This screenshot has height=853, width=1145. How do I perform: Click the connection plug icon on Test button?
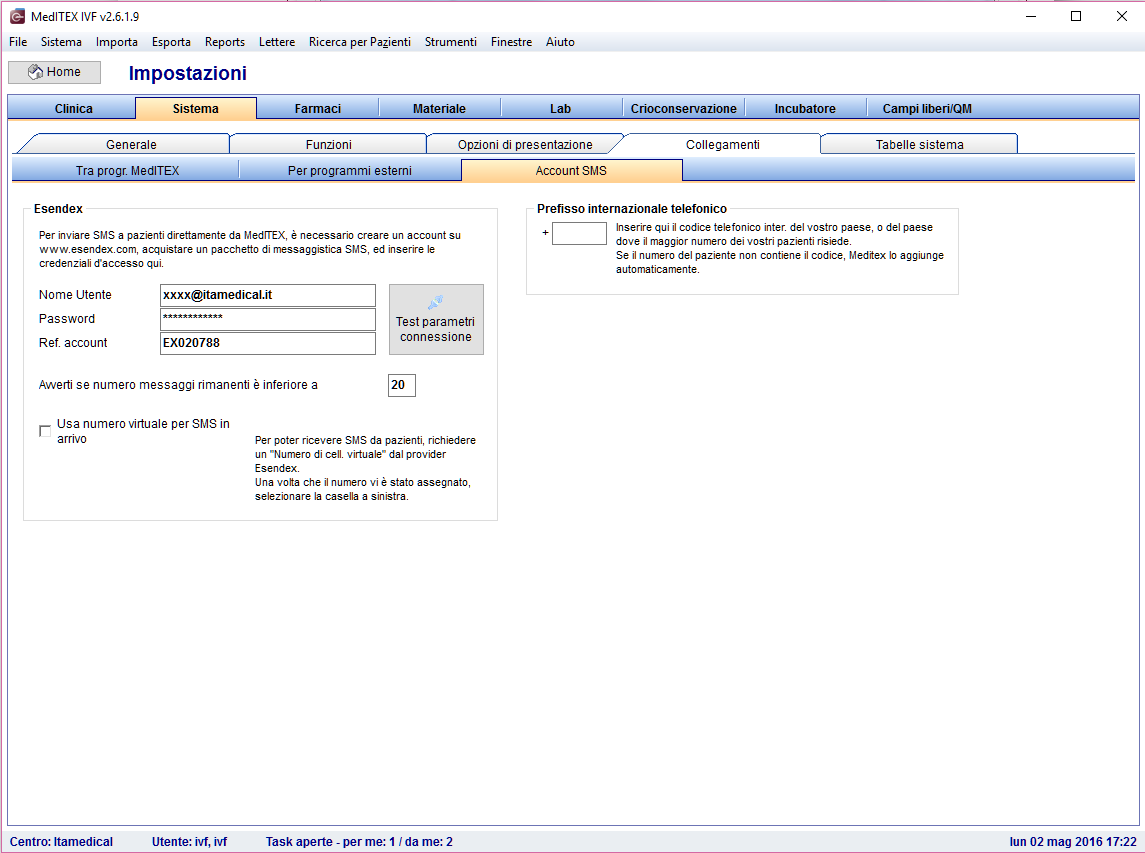coord(435,302)
